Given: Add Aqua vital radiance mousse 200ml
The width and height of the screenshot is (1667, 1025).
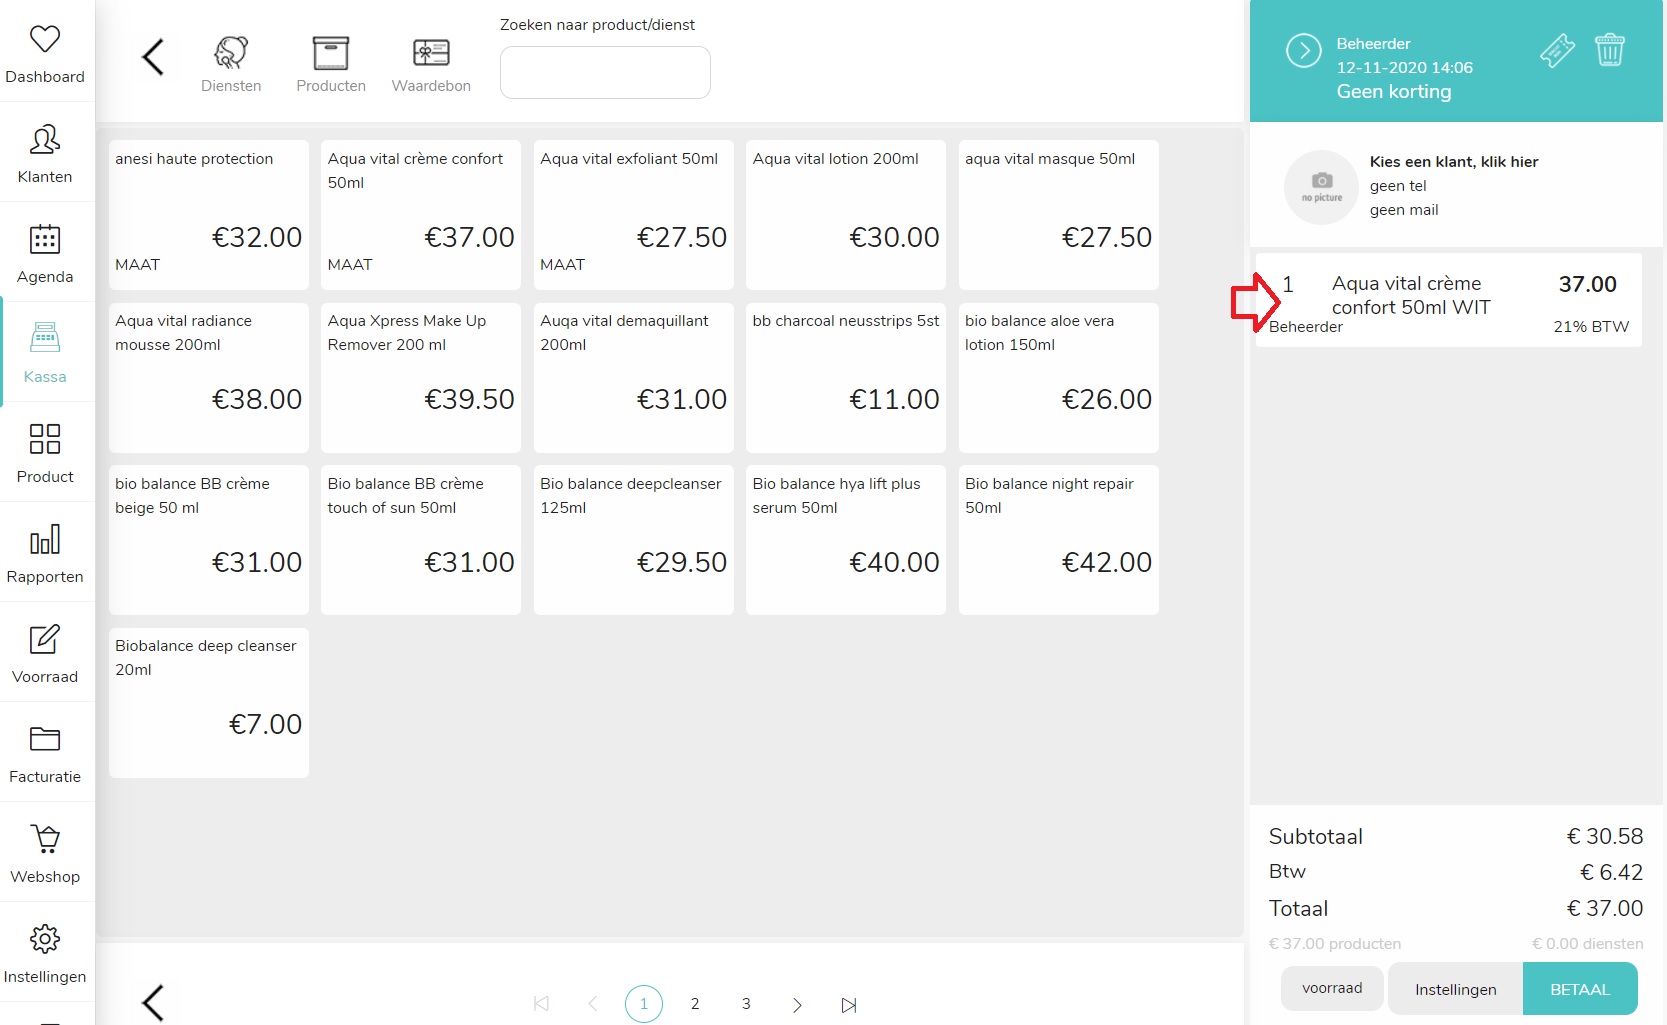Looking at the screenshot, I should pyautogui.click(x=209, y=378).
